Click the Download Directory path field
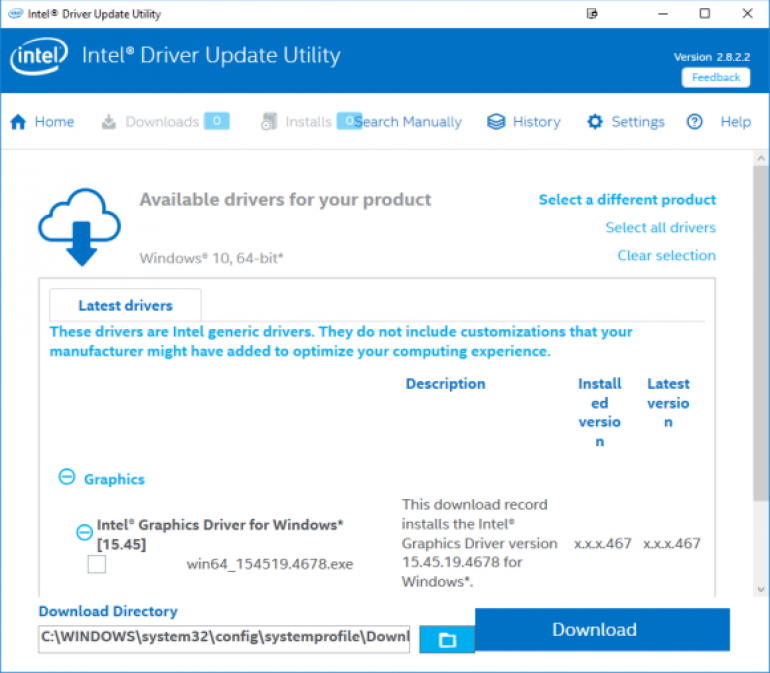This screenshot has width=770, height=673. click(x=224, y=639)
